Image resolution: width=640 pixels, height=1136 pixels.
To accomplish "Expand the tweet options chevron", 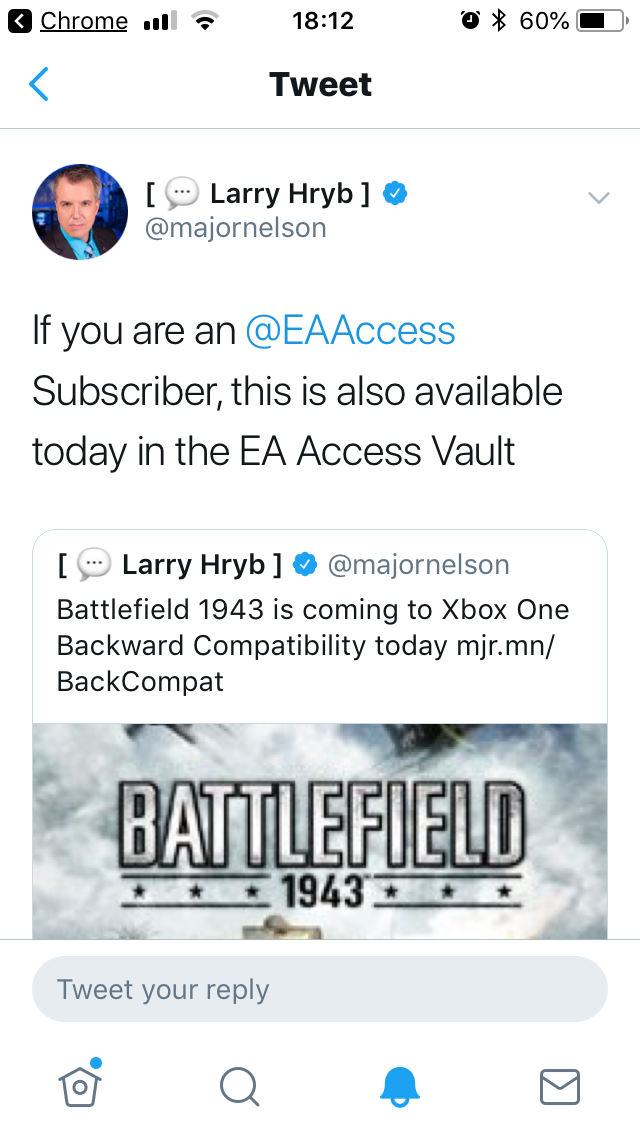I will [598, 198].
